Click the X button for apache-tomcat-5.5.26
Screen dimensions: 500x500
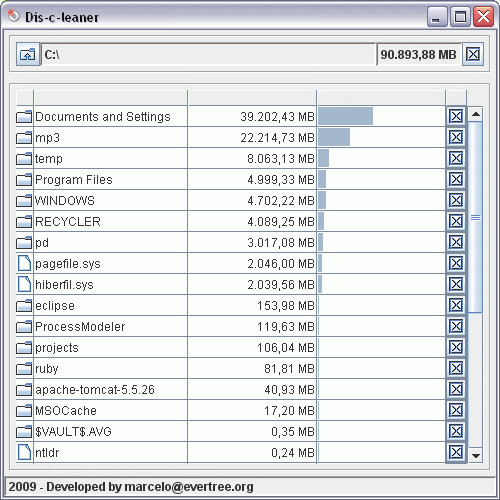(456, 389)
